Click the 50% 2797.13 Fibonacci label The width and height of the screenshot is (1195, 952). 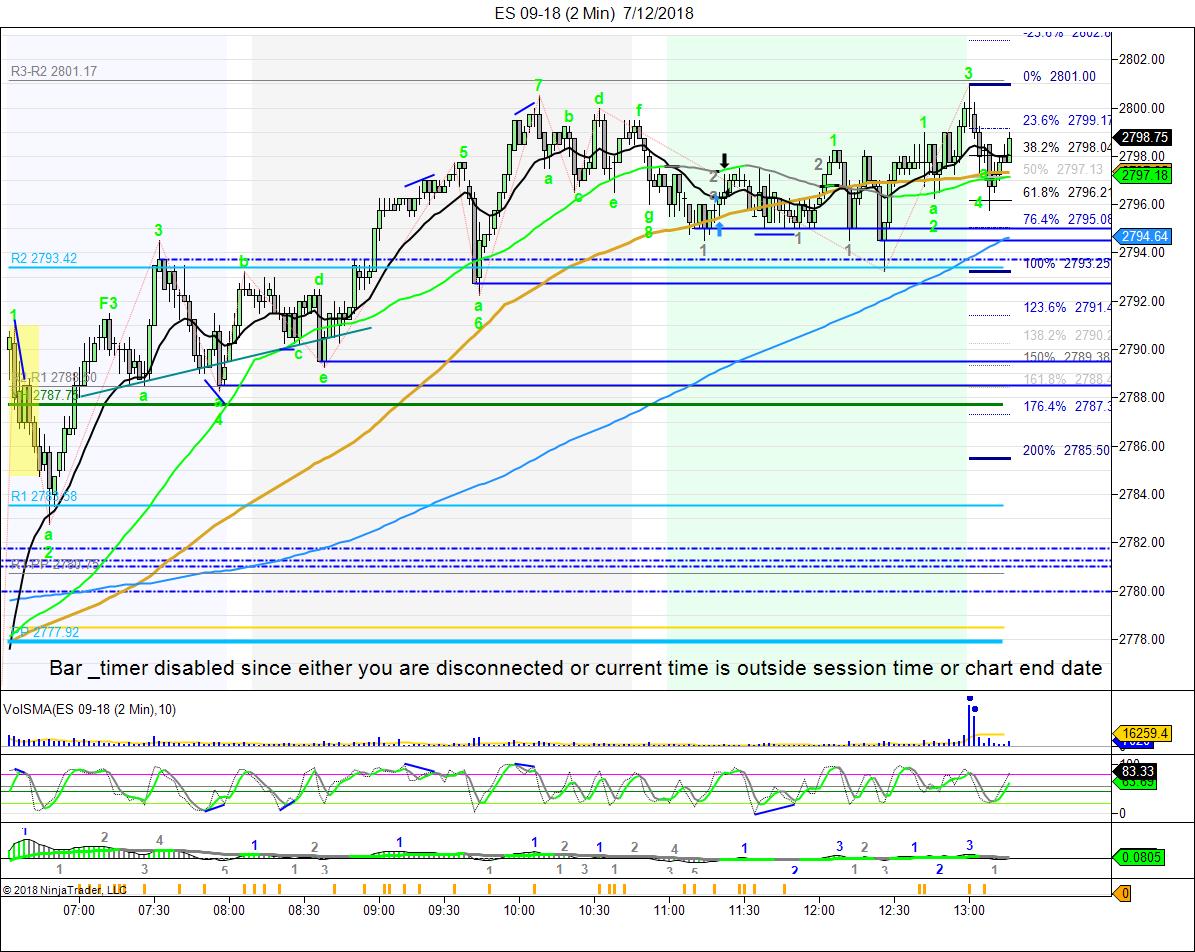(1063, 169)
